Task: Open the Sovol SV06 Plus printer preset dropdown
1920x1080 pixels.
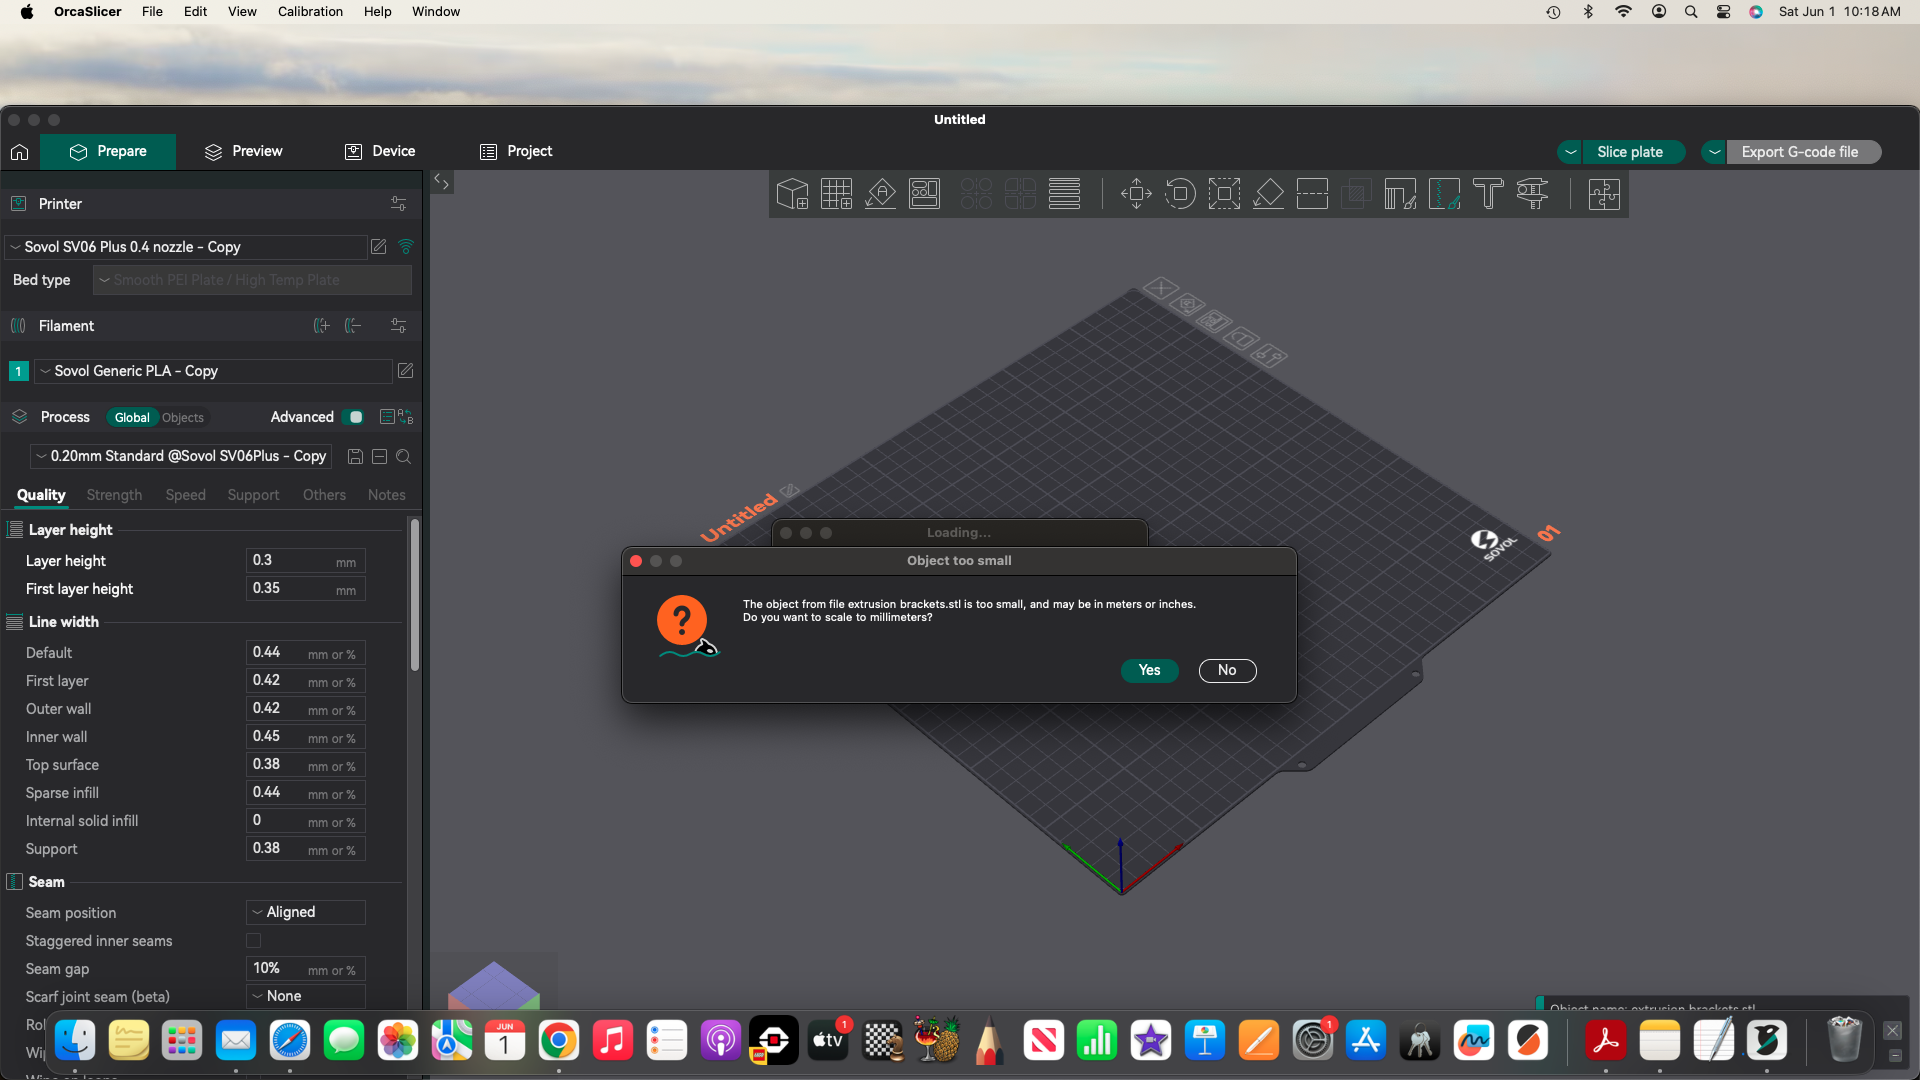Action: click(x=186, y=247)
